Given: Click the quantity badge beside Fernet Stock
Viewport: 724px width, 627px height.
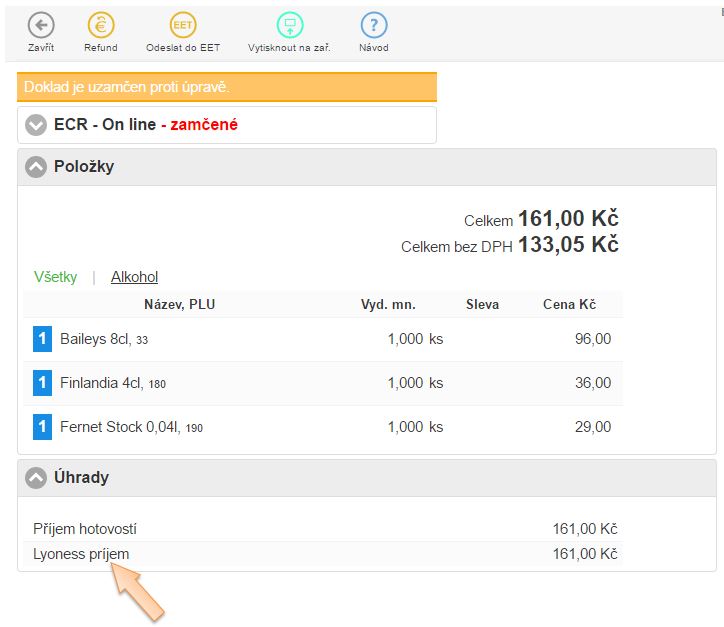Looking at the screenshot, I should tap(42, 427).
